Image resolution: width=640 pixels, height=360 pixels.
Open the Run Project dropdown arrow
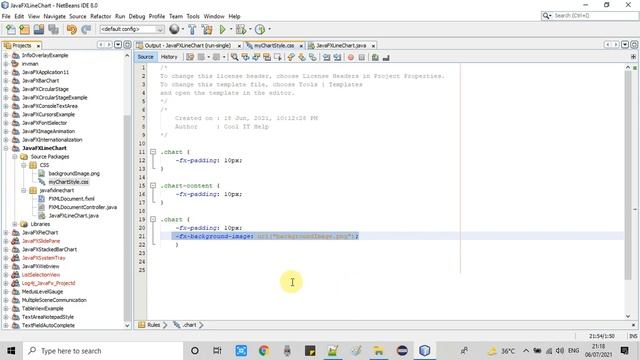[x=231, y=29]
